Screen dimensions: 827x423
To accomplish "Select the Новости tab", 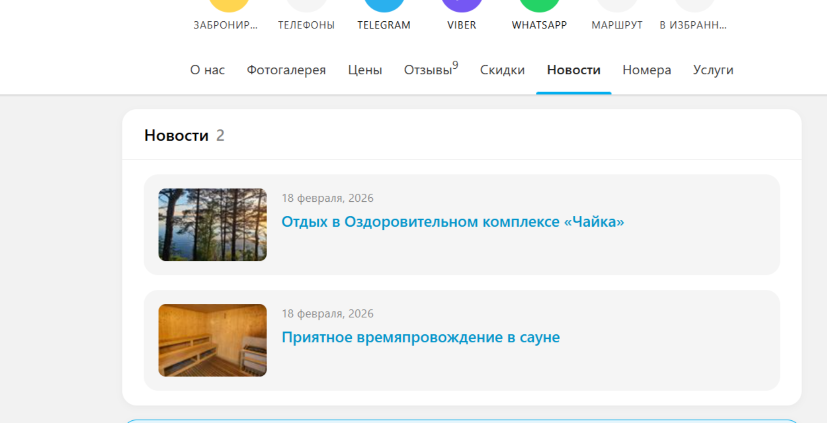I will coord(574,70).
